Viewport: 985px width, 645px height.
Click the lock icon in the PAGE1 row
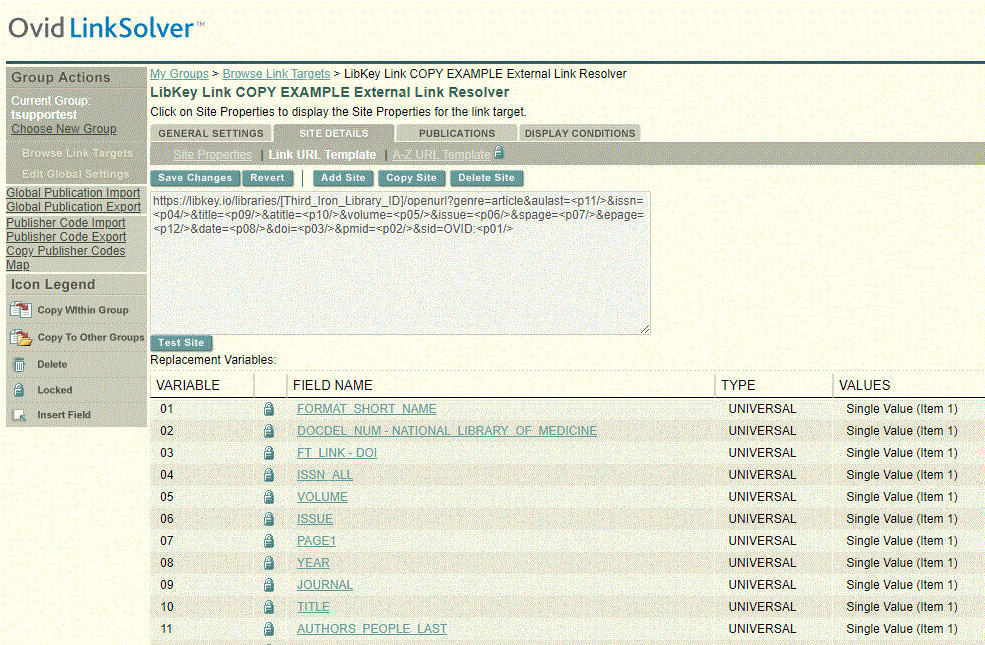[269, 541]
